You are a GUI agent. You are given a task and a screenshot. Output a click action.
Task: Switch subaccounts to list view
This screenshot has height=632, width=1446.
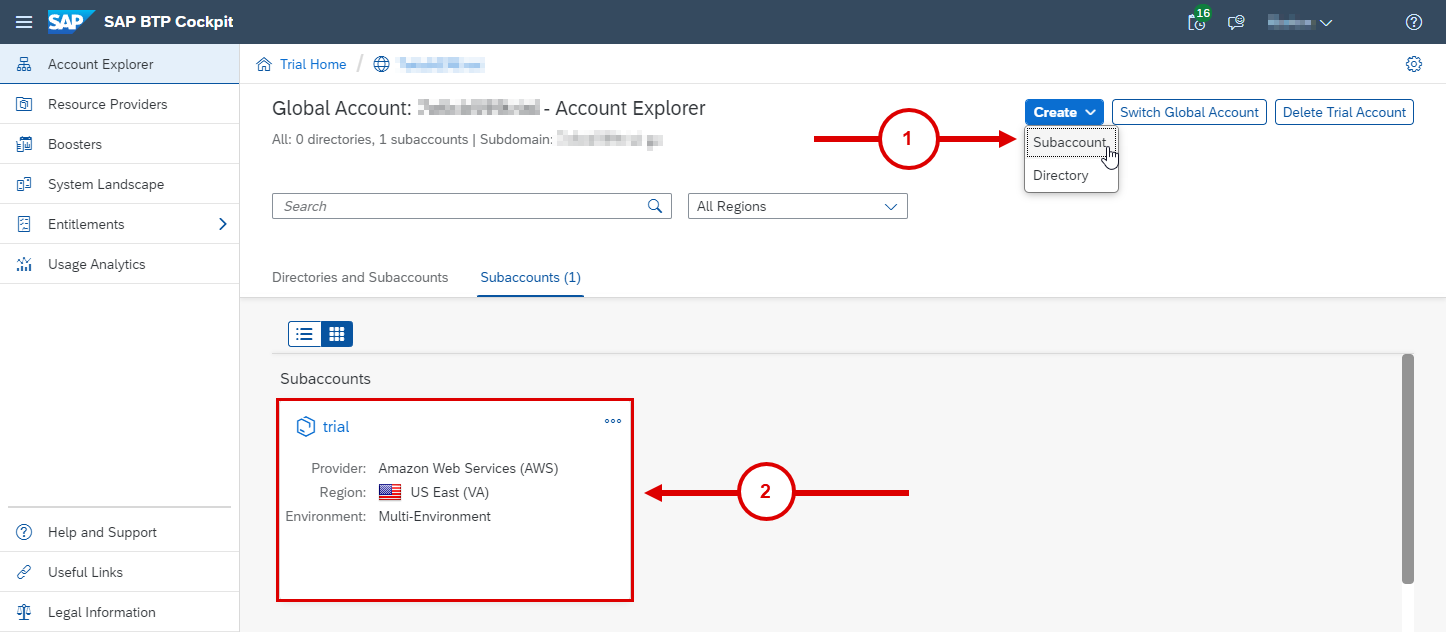tap(304, 333)
